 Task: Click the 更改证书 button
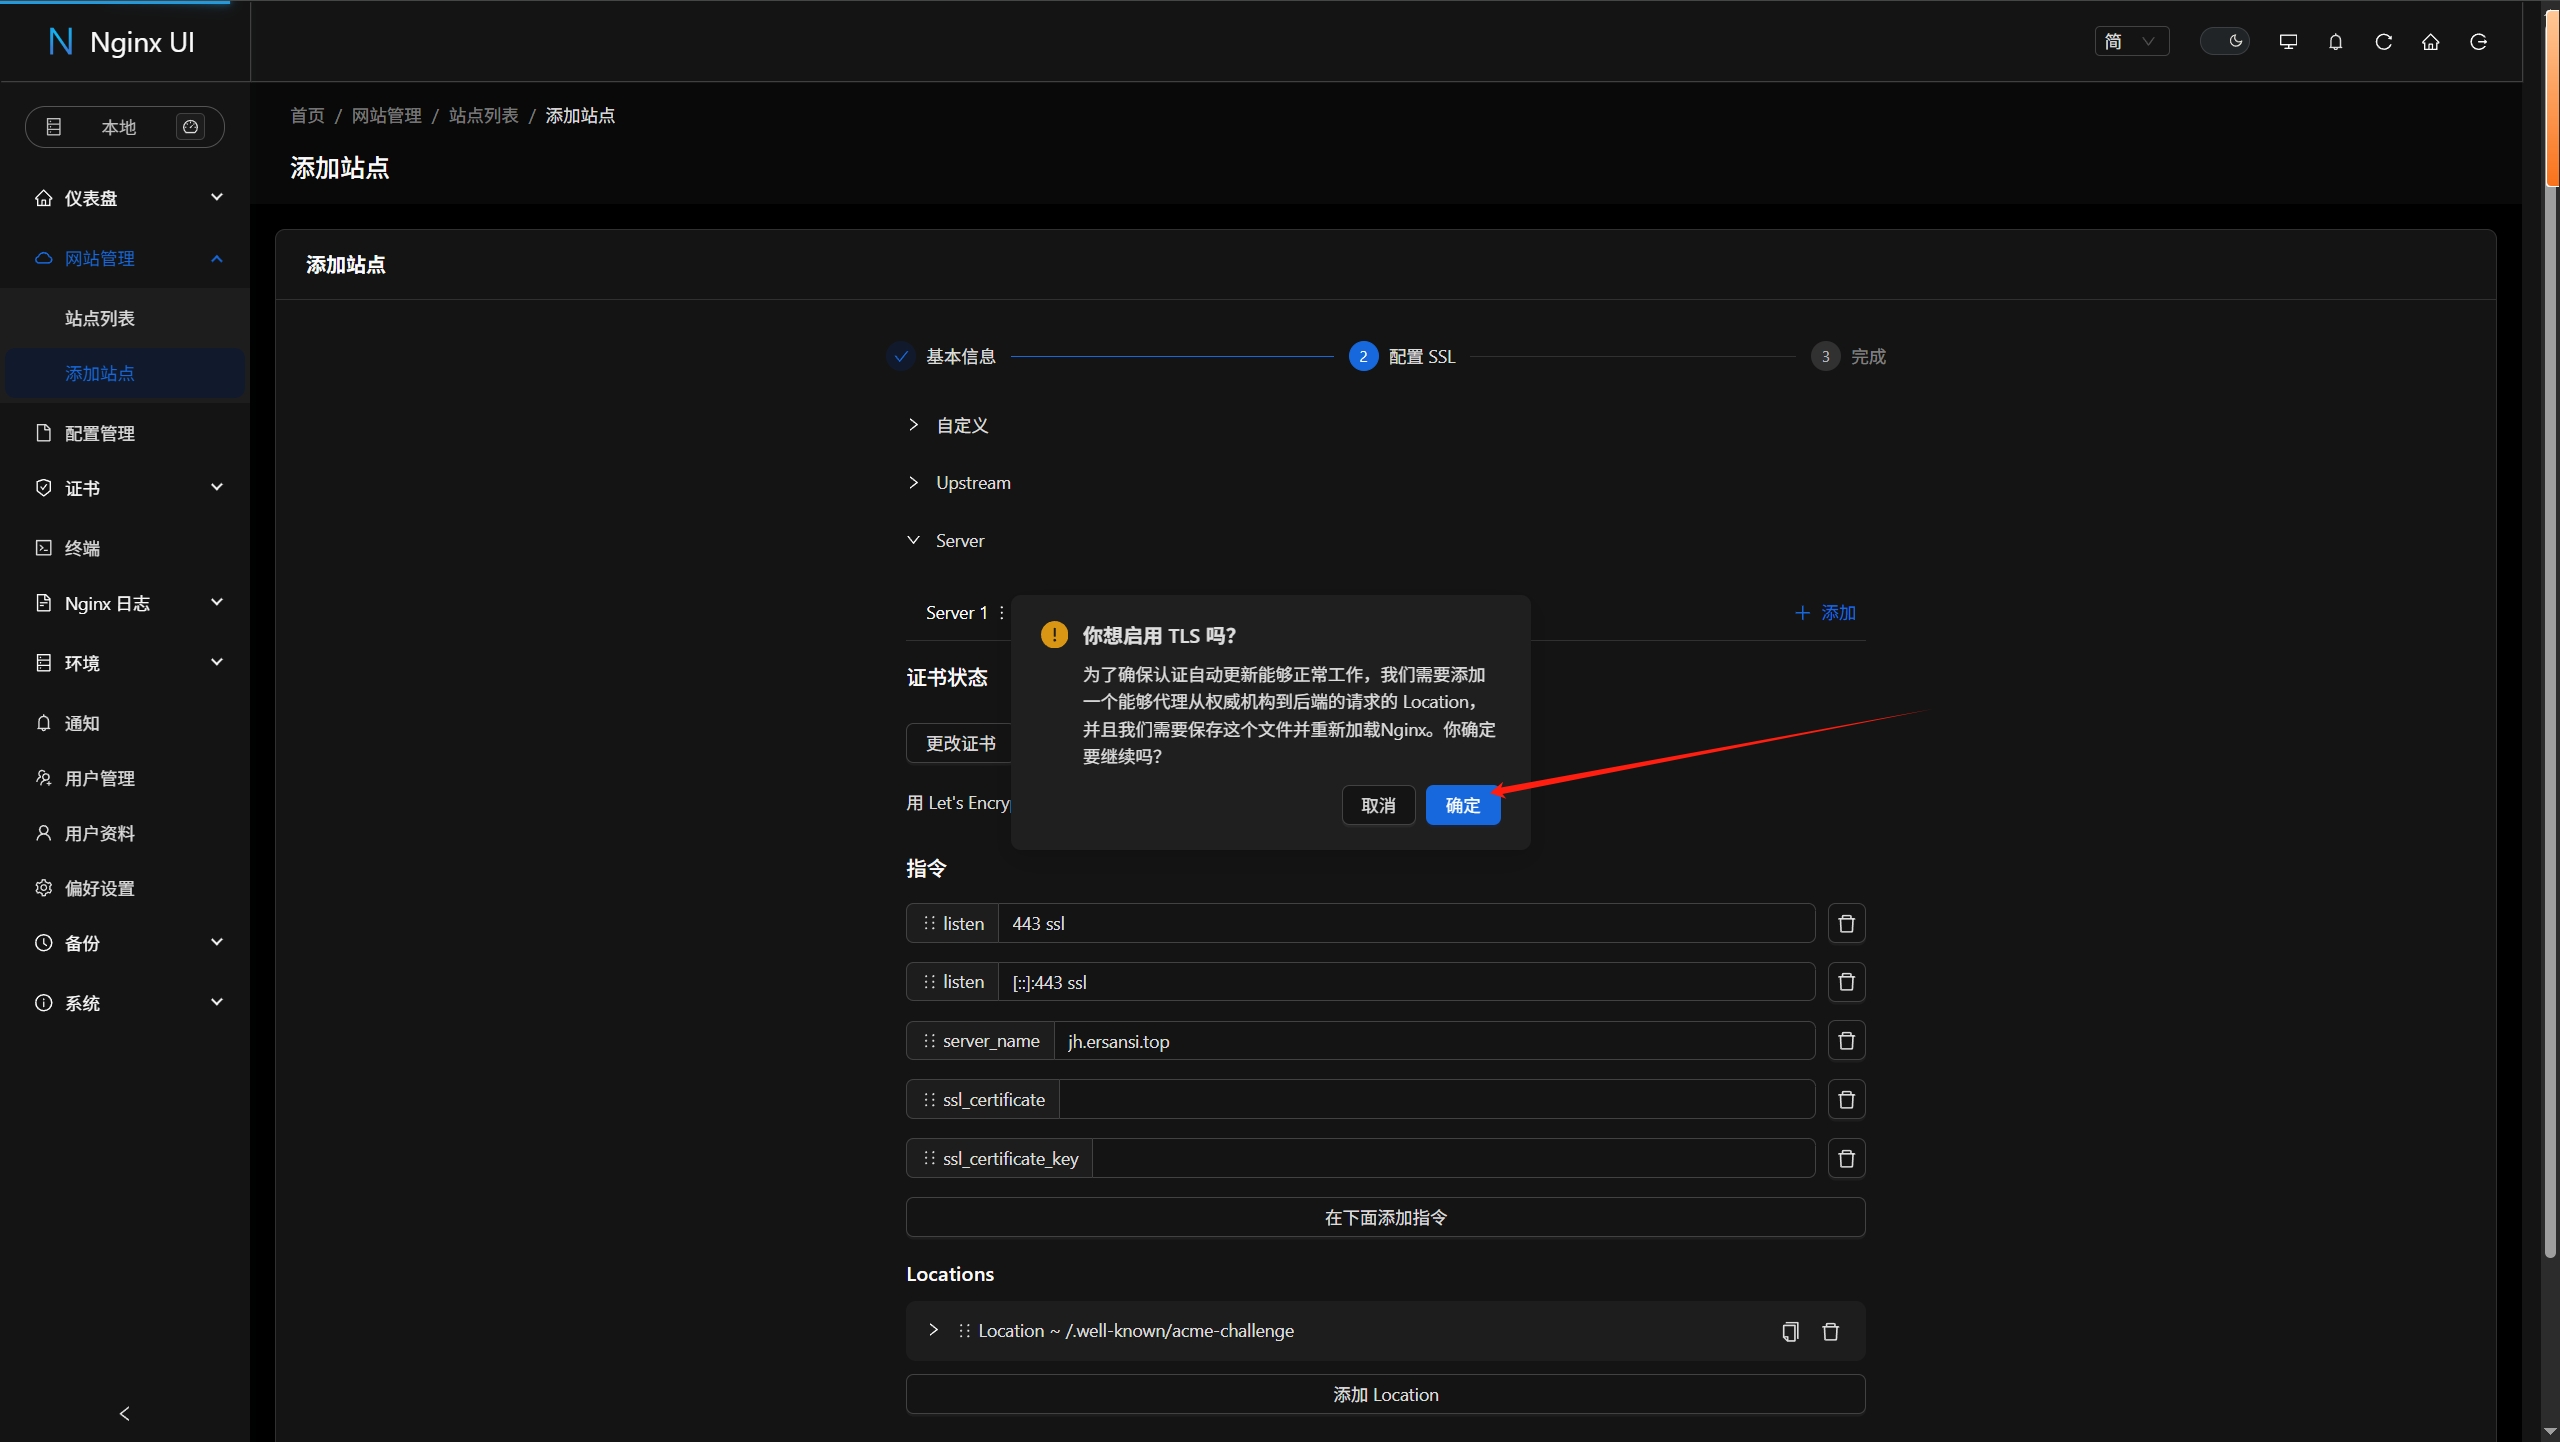point(961,743)
